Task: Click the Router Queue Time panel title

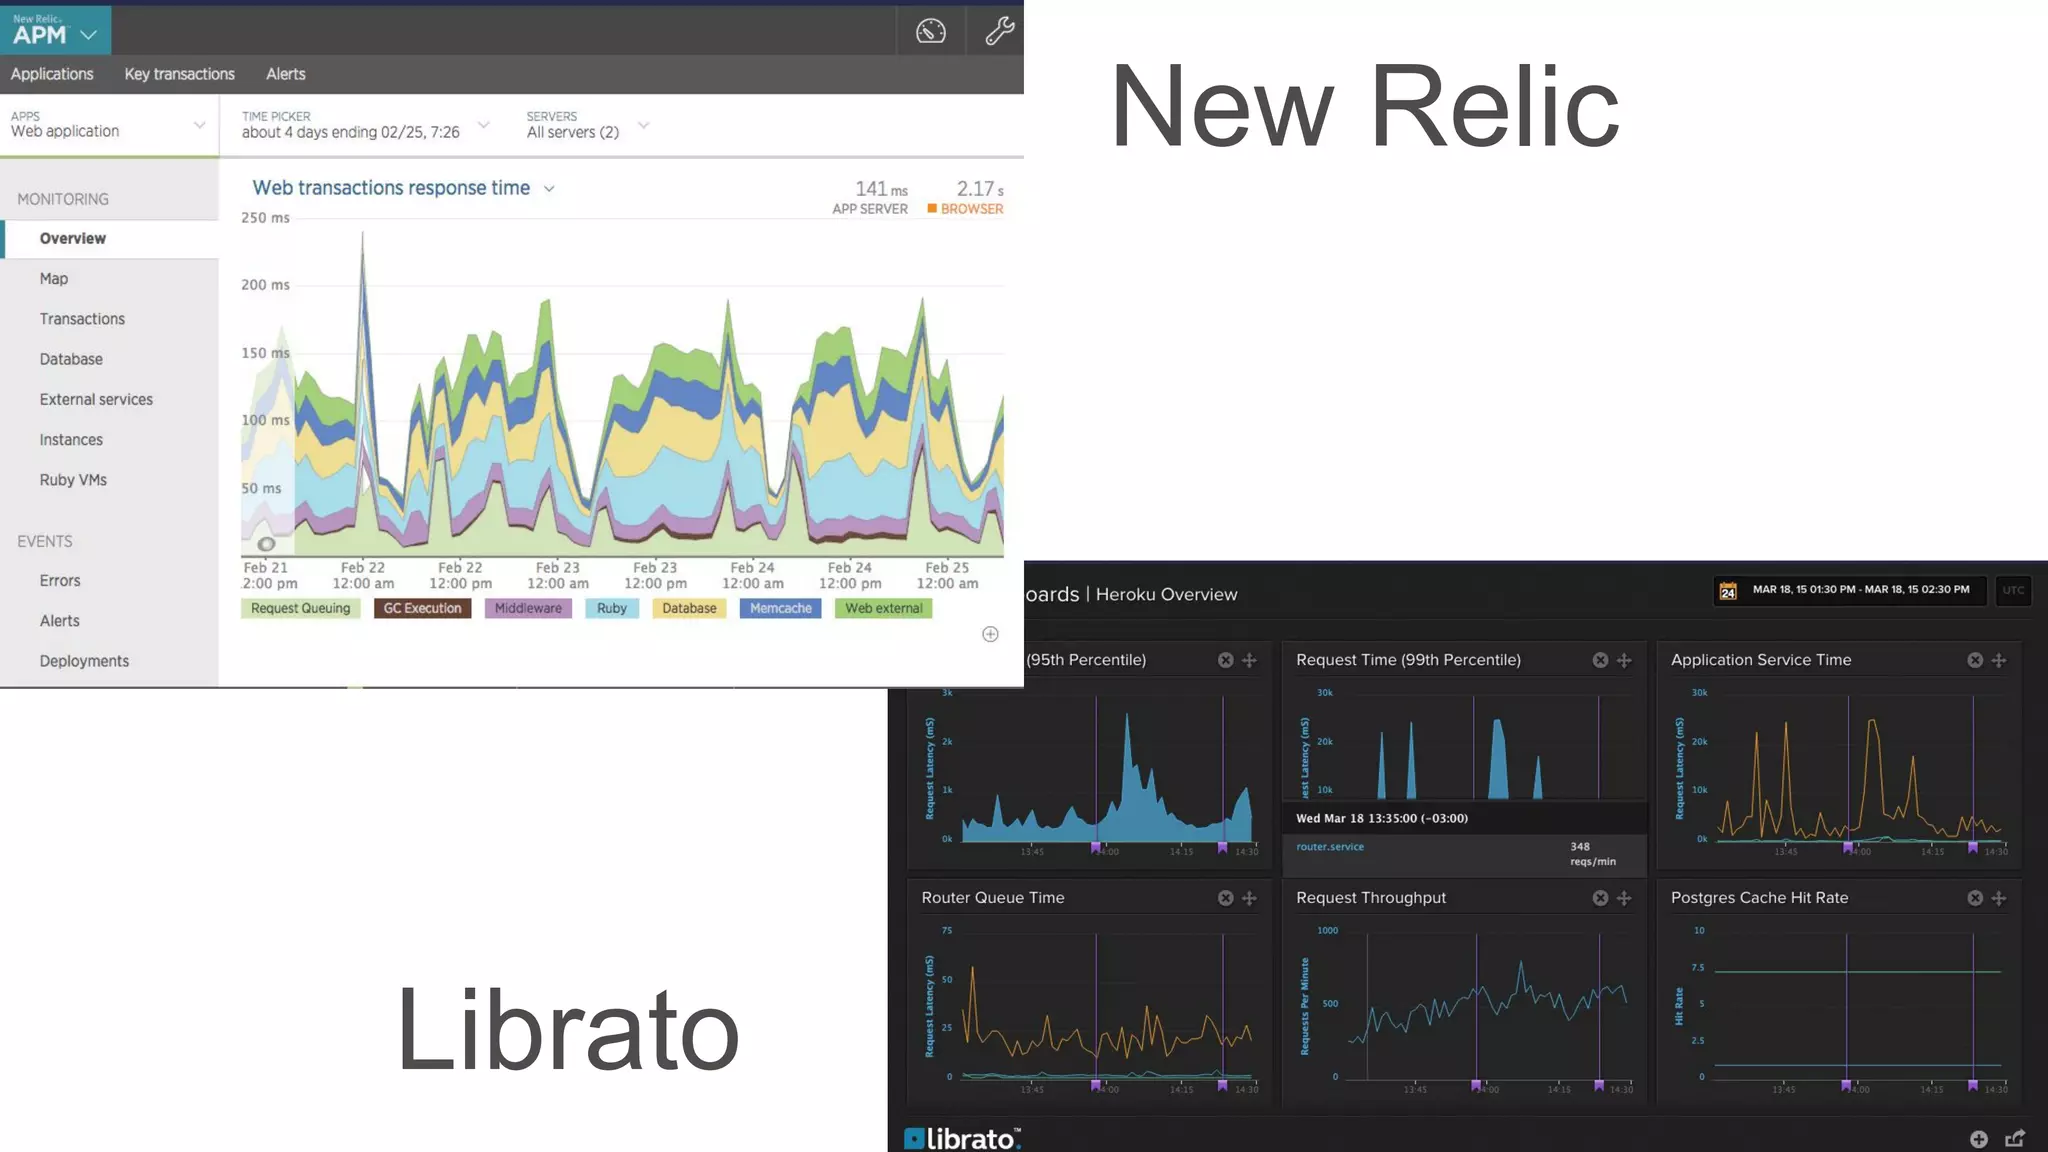Action: click(x=993, y=898)
